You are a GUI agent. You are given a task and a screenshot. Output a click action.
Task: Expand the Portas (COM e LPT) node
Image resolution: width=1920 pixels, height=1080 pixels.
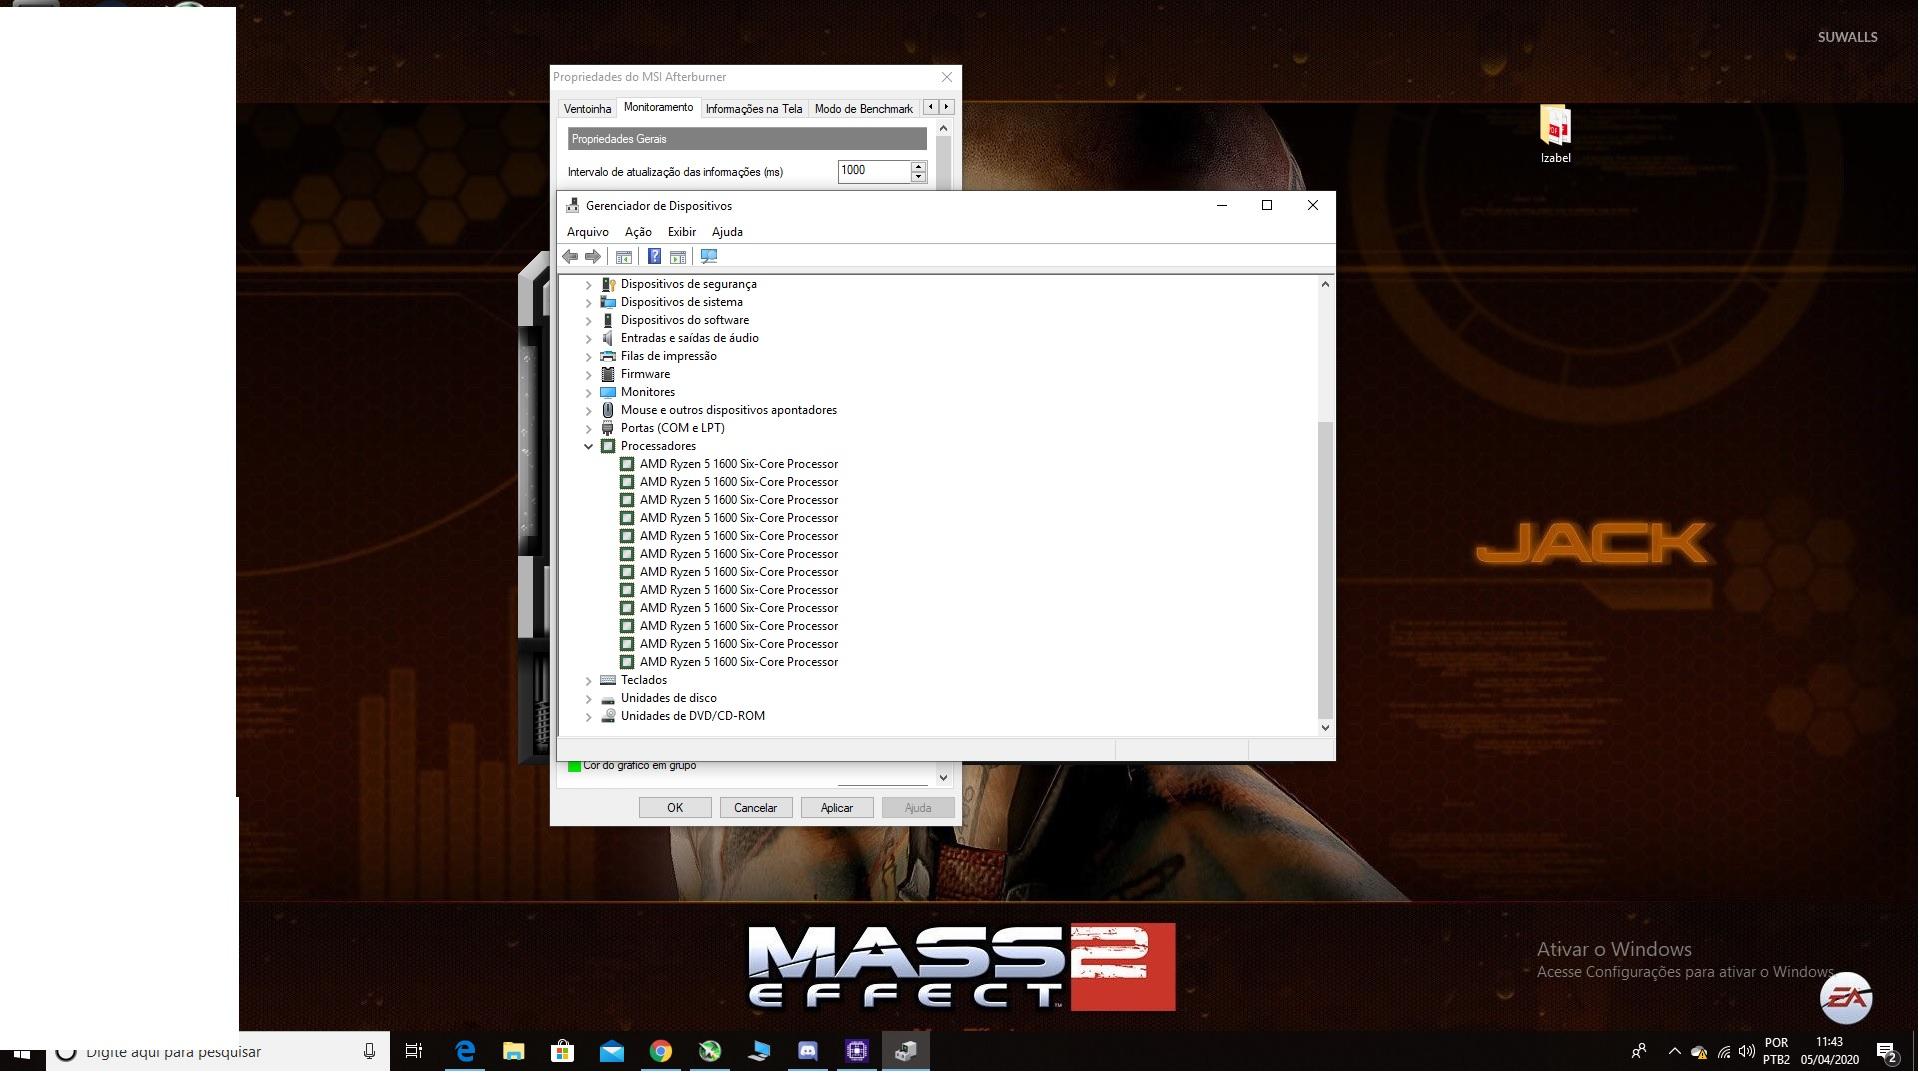589,428
